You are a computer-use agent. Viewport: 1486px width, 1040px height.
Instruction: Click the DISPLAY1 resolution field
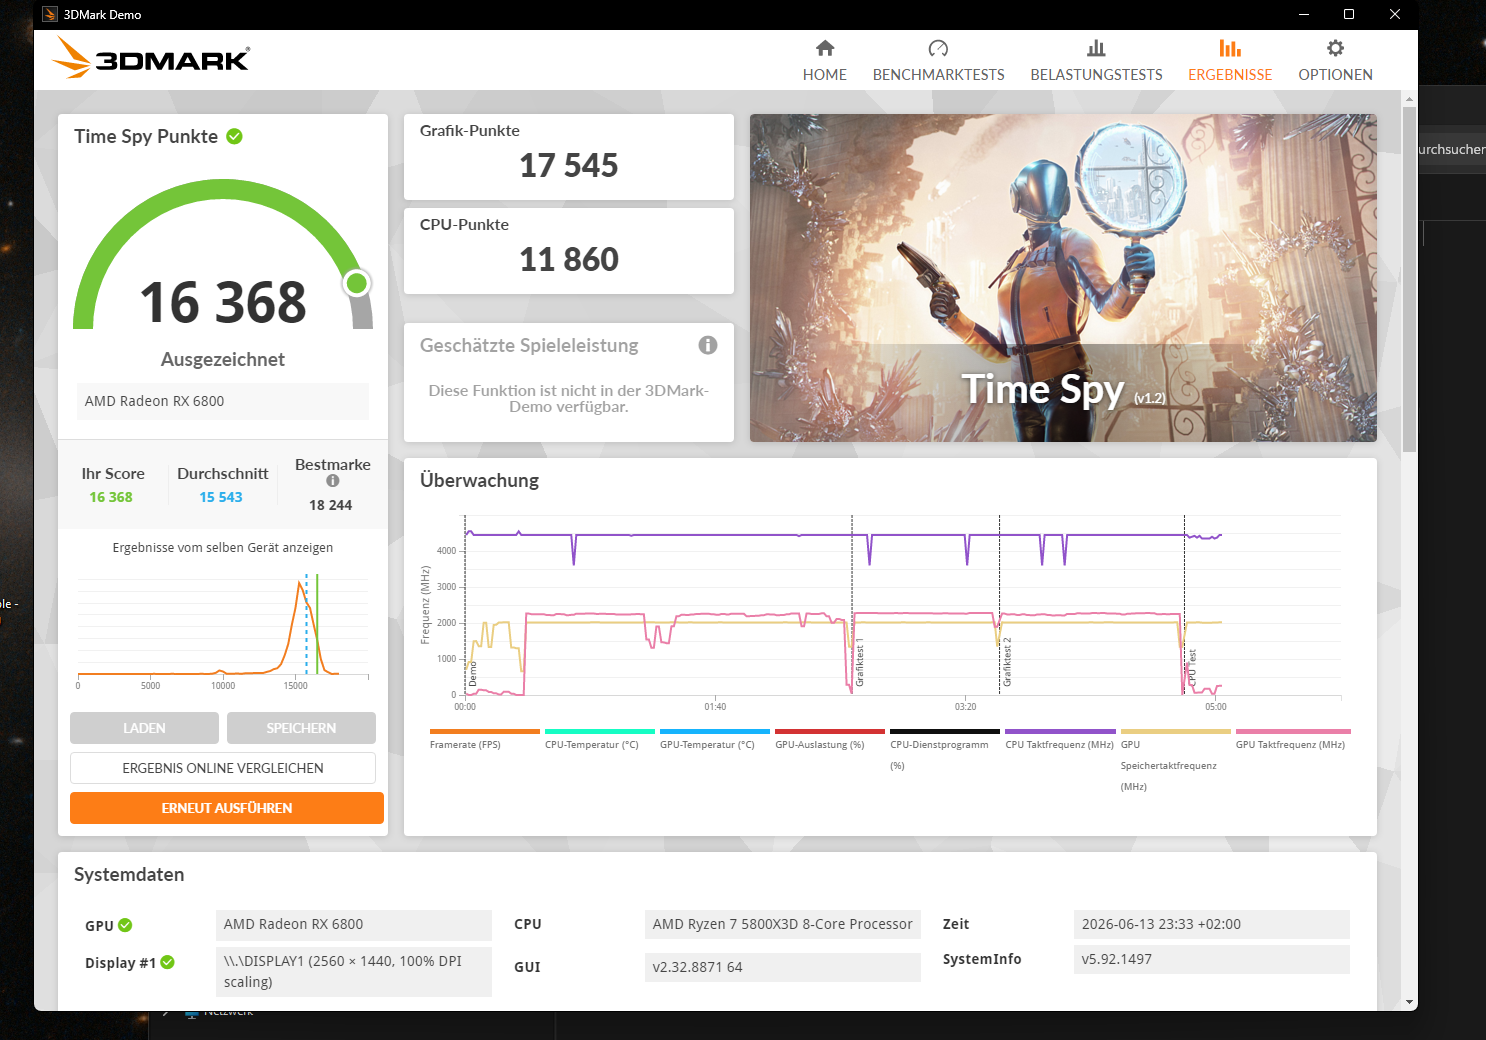pos(354,972)
